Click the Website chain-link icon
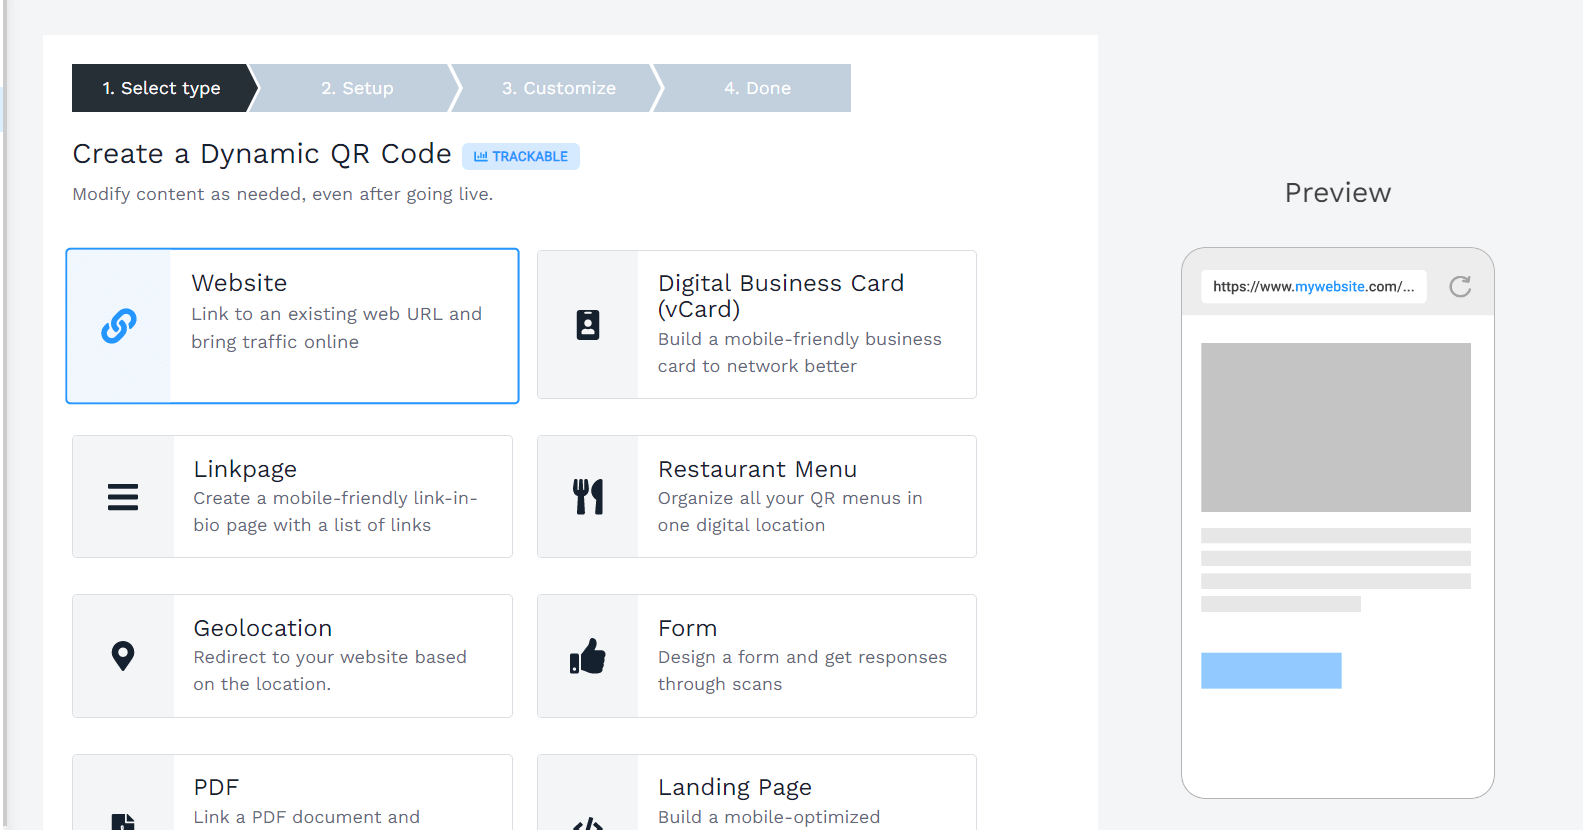Viewport: 1583px width, 830px height. click(119, 326)
